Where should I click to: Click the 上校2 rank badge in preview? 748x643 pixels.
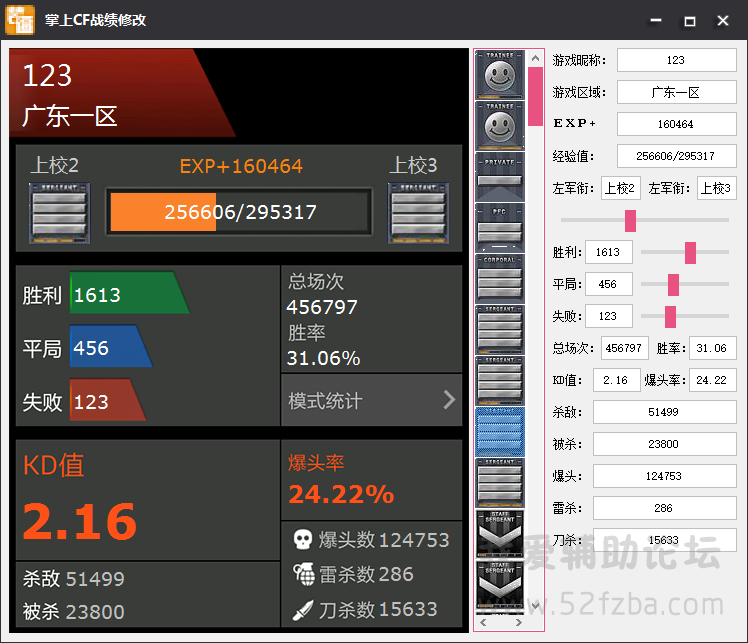coord(60,211)
